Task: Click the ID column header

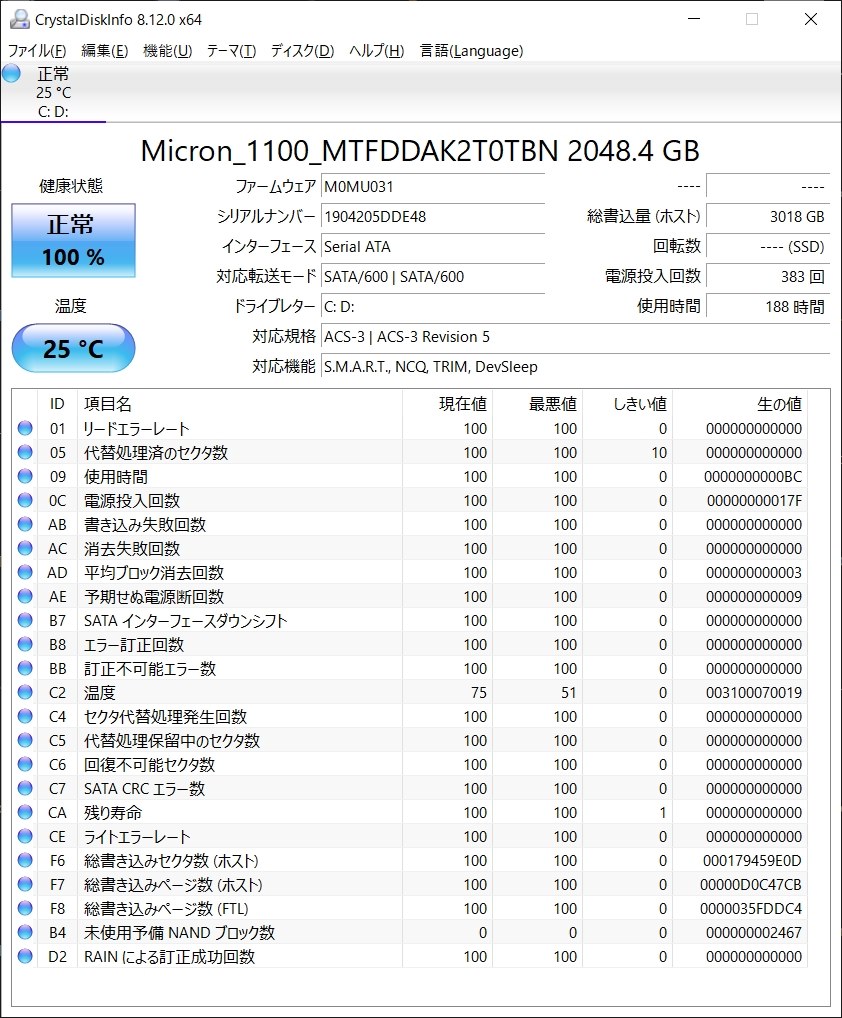Action: [57, 404]
